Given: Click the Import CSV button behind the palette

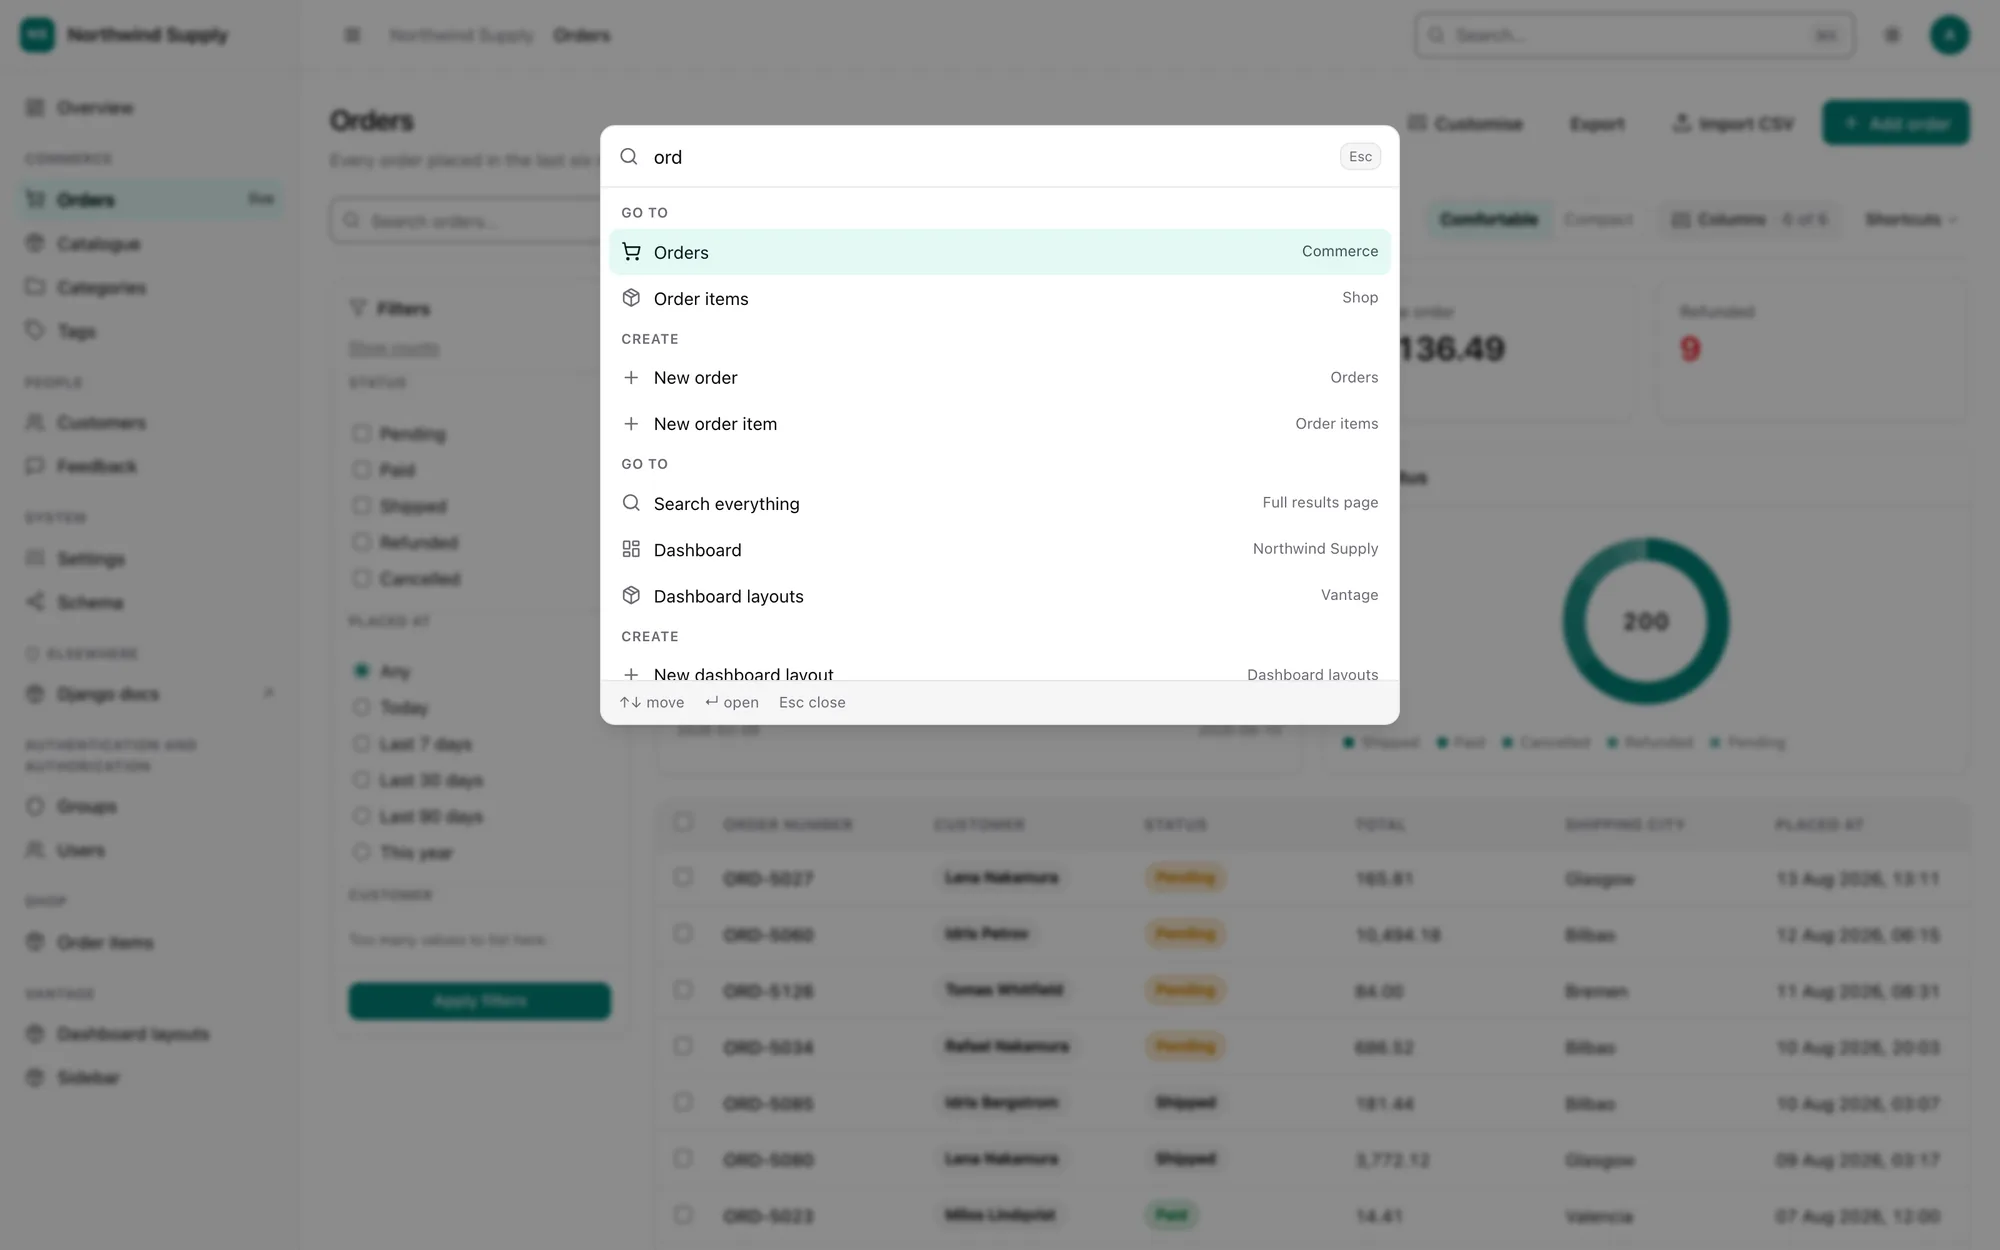Looking at the screenshot, I should 1733,123.
